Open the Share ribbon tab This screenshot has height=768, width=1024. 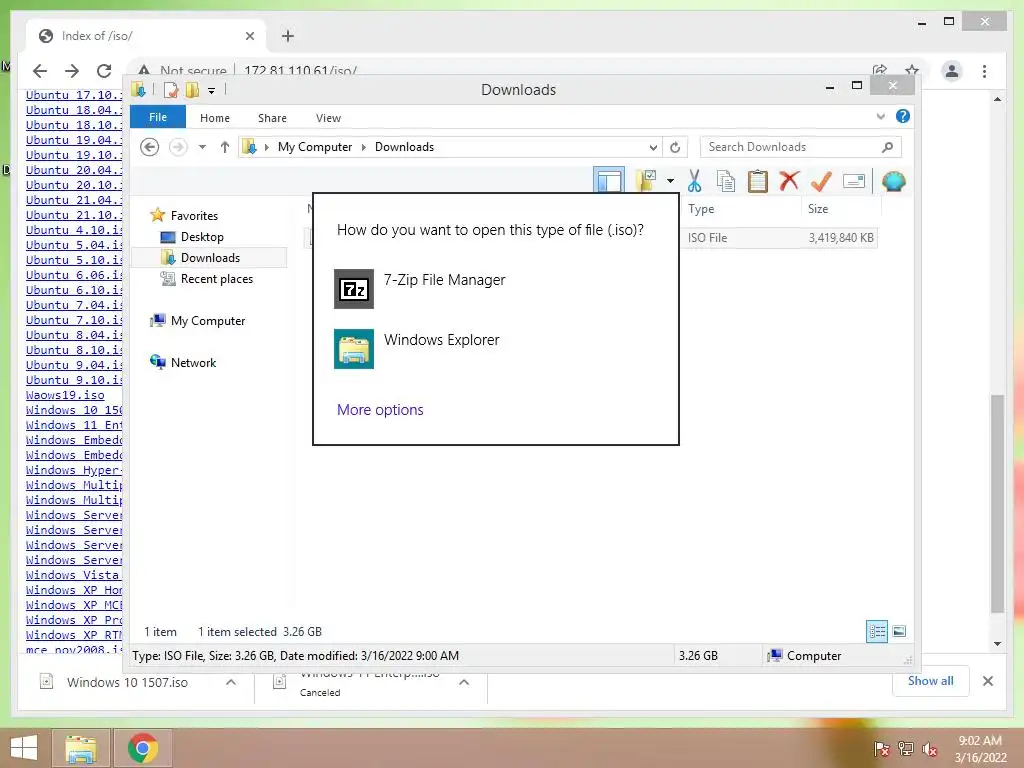(272, 118)
